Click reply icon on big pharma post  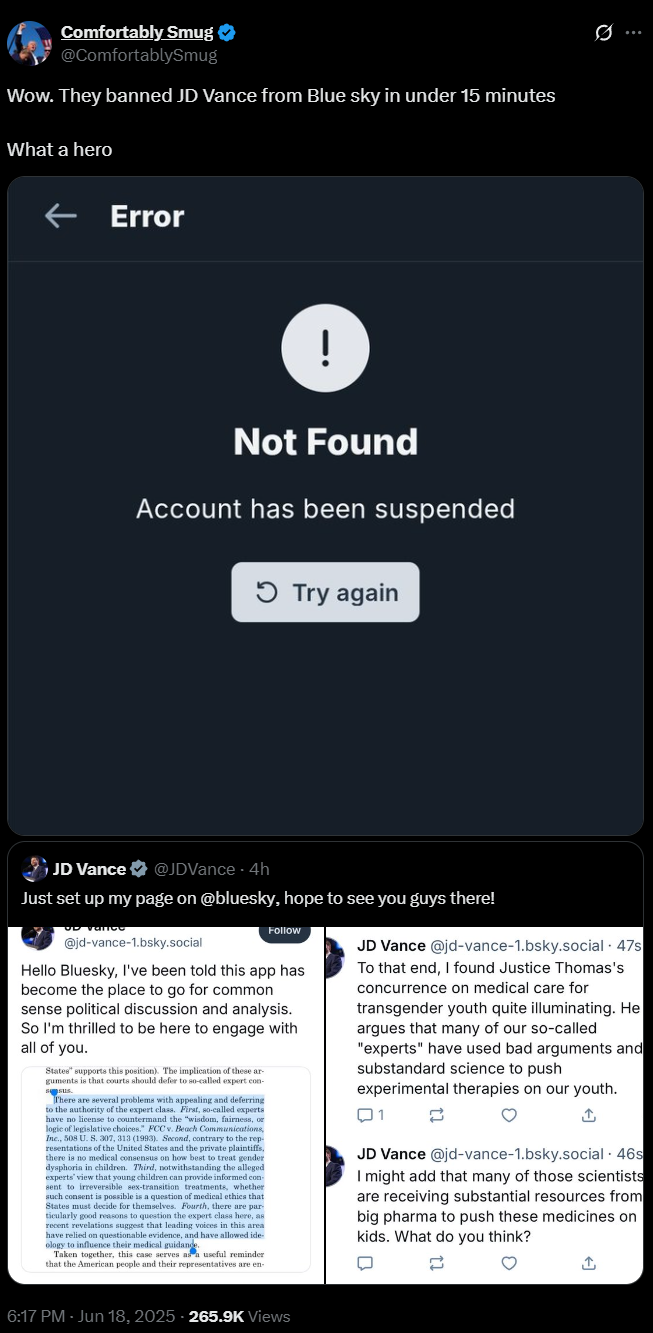click(365, 1263)
